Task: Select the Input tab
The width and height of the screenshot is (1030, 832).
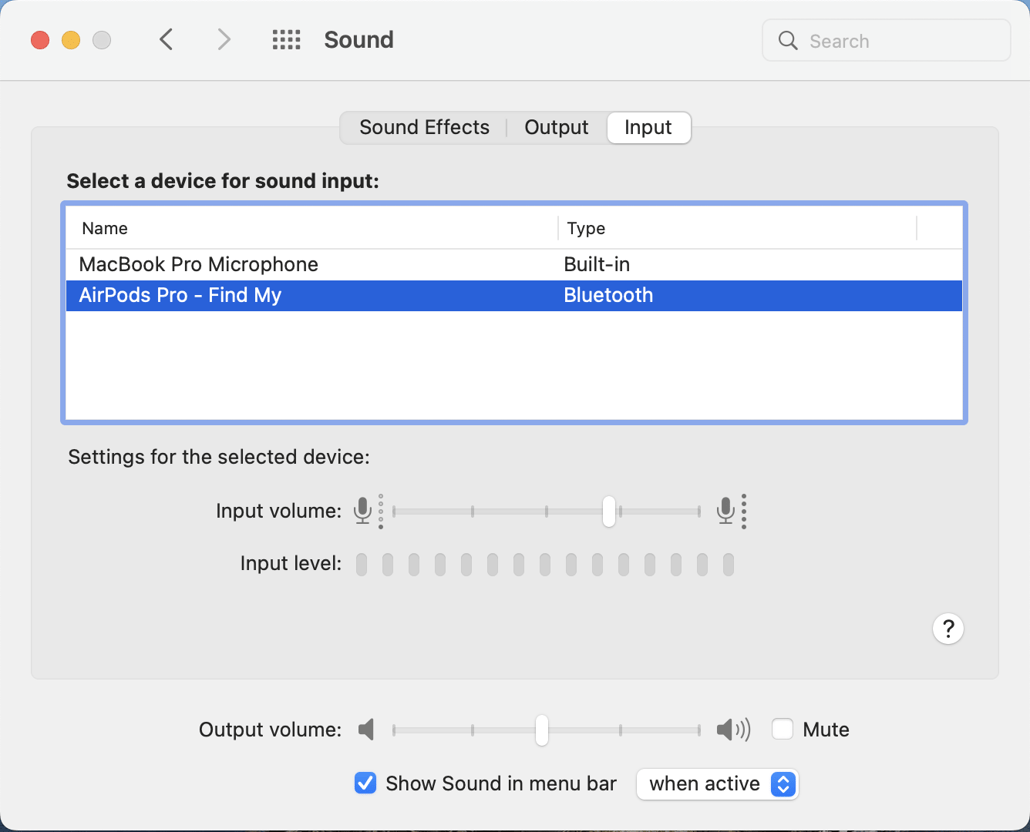Action: (648, 128)
